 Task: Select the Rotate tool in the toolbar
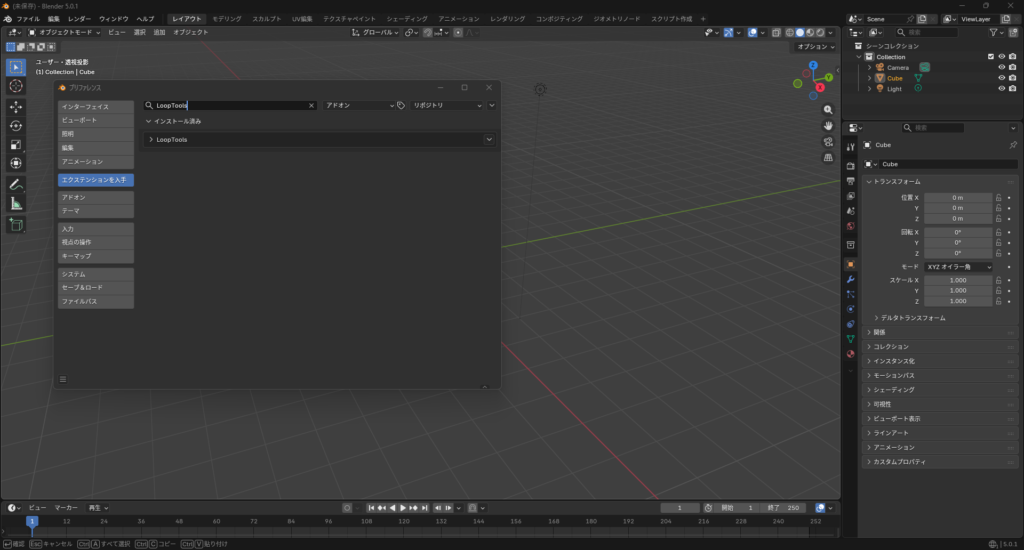point(16,125)
